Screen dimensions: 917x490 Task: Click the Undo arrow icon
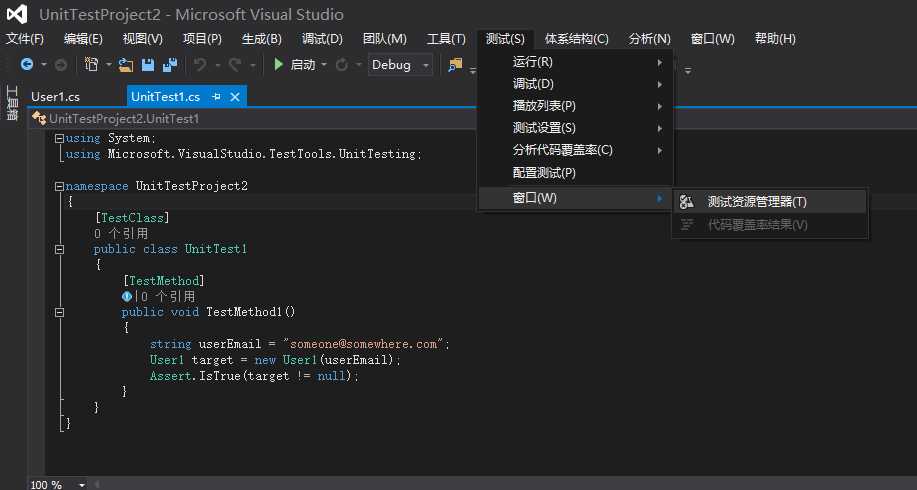coord(200,64)
